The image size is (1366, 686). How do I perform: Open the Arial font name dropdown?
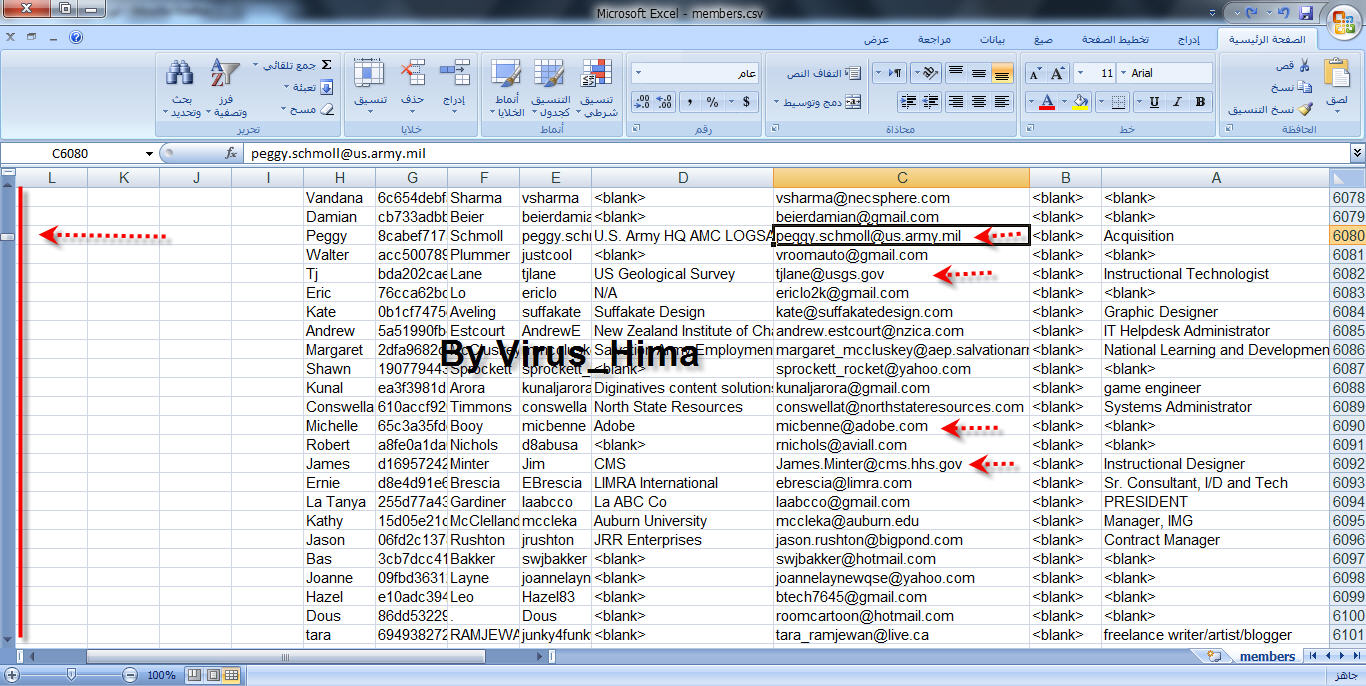click(x=1123, y=73)
